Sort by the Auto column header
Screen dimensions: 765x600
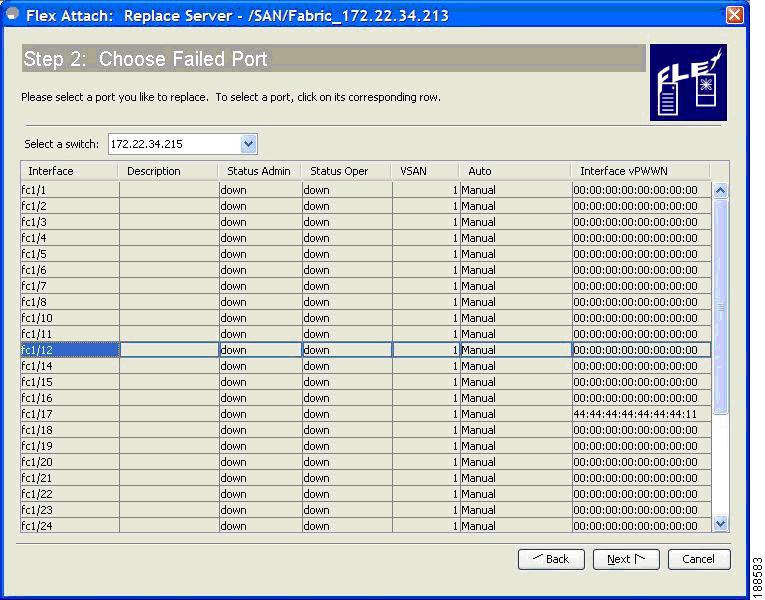click(515, 171)
